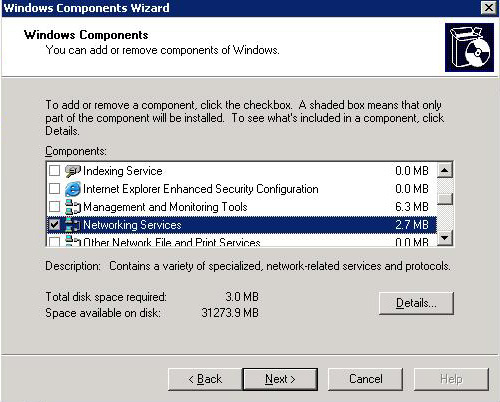500x402 pixels.
Task: Go to the Next wizard page
Action: tap(280, 379)
